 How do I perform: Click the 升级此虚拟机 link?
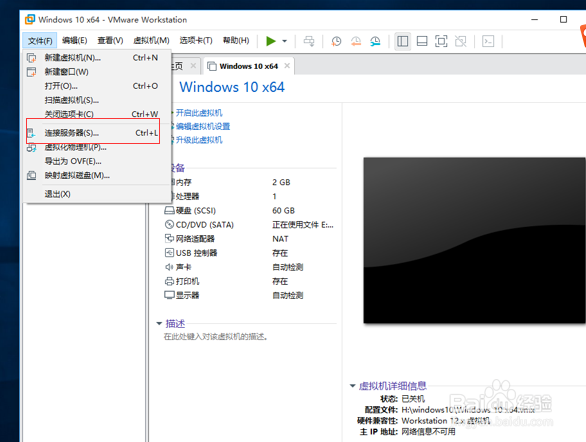tap(199, 140)
